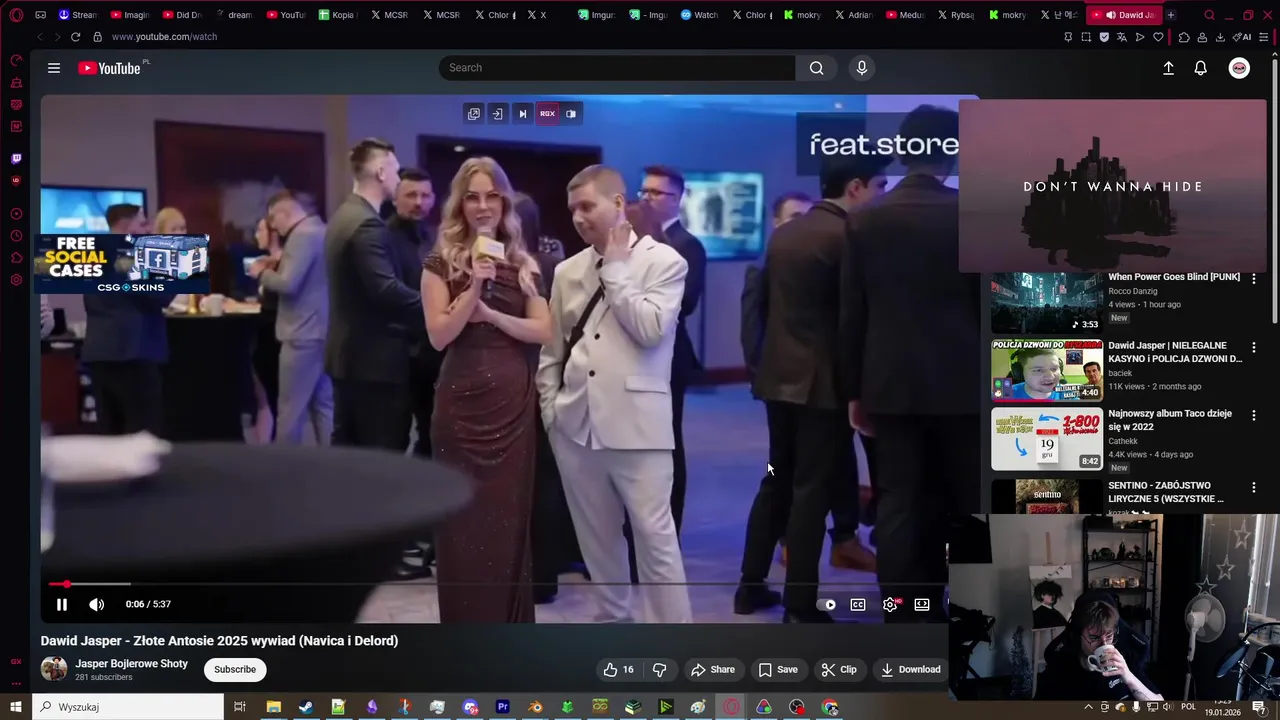
Task: Open Twitch in Opera sidebar
Action: pos(16,158)
